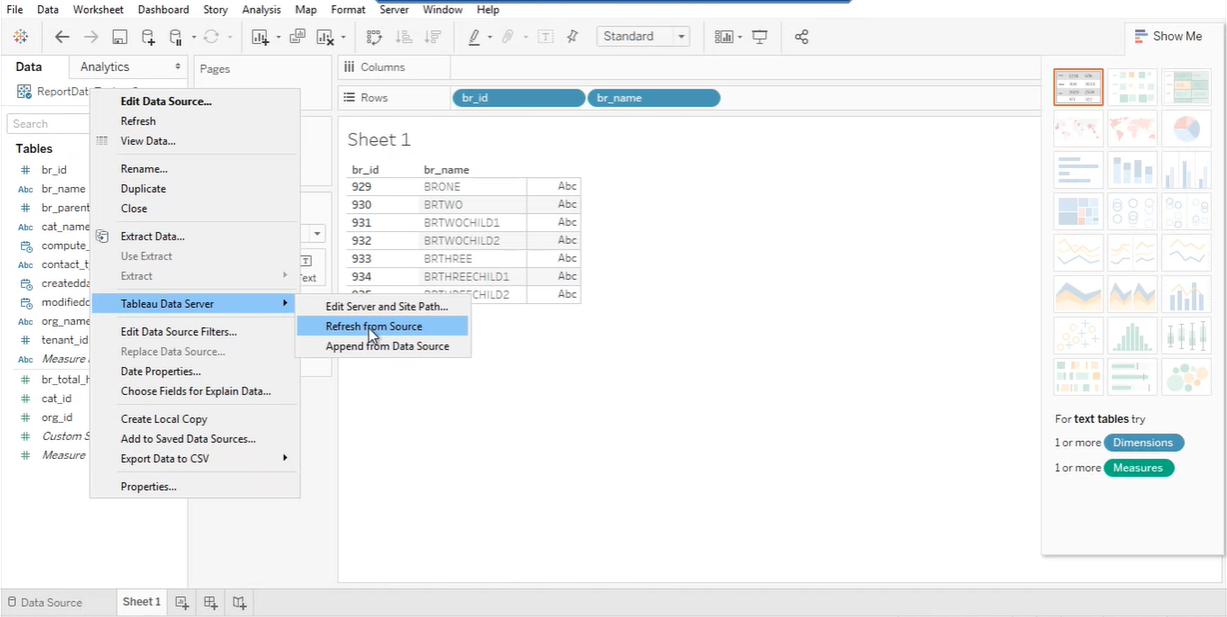1227x617 pixels.
Task: Click the Refresh data source toolbar icon
Action: (211, 37)
